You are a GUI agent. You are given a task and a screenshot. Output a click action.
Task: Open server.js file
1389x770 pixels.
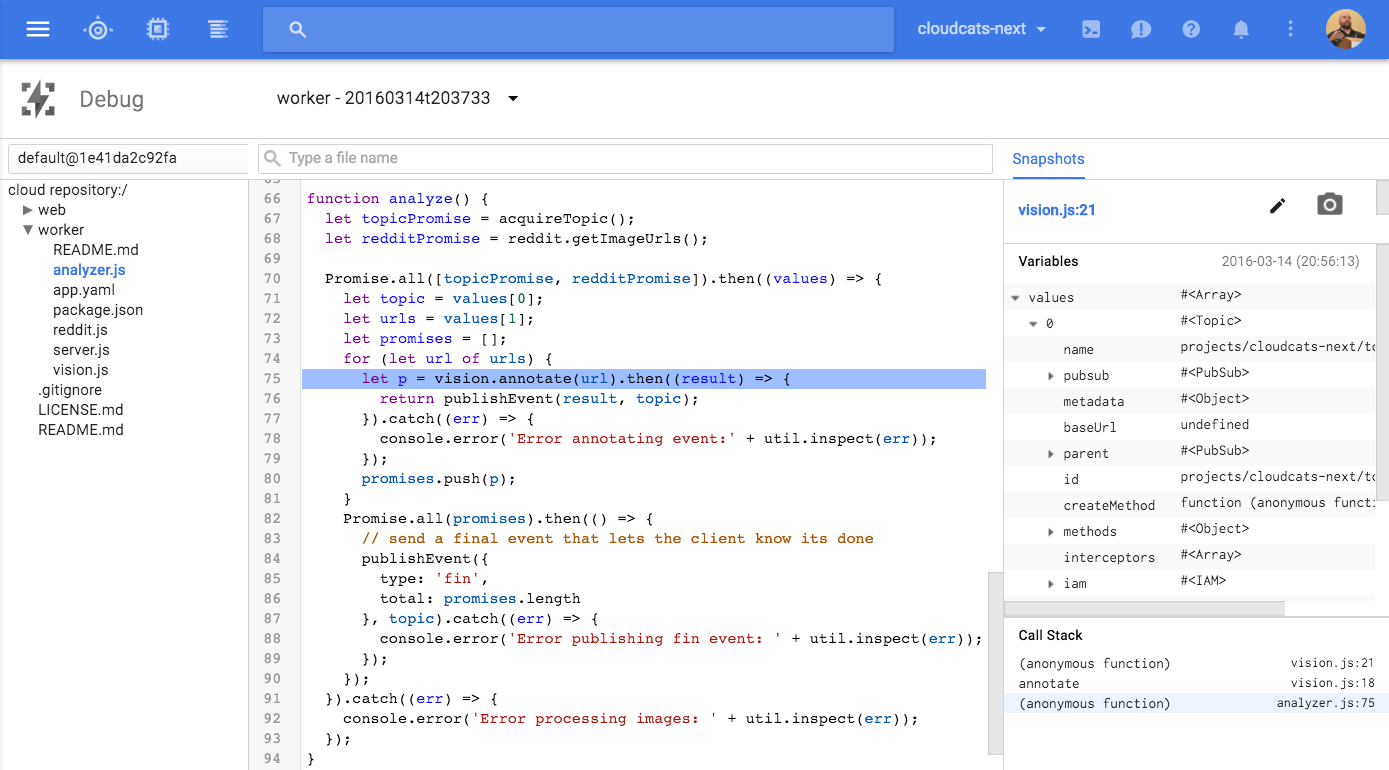(x=81, y=350)
